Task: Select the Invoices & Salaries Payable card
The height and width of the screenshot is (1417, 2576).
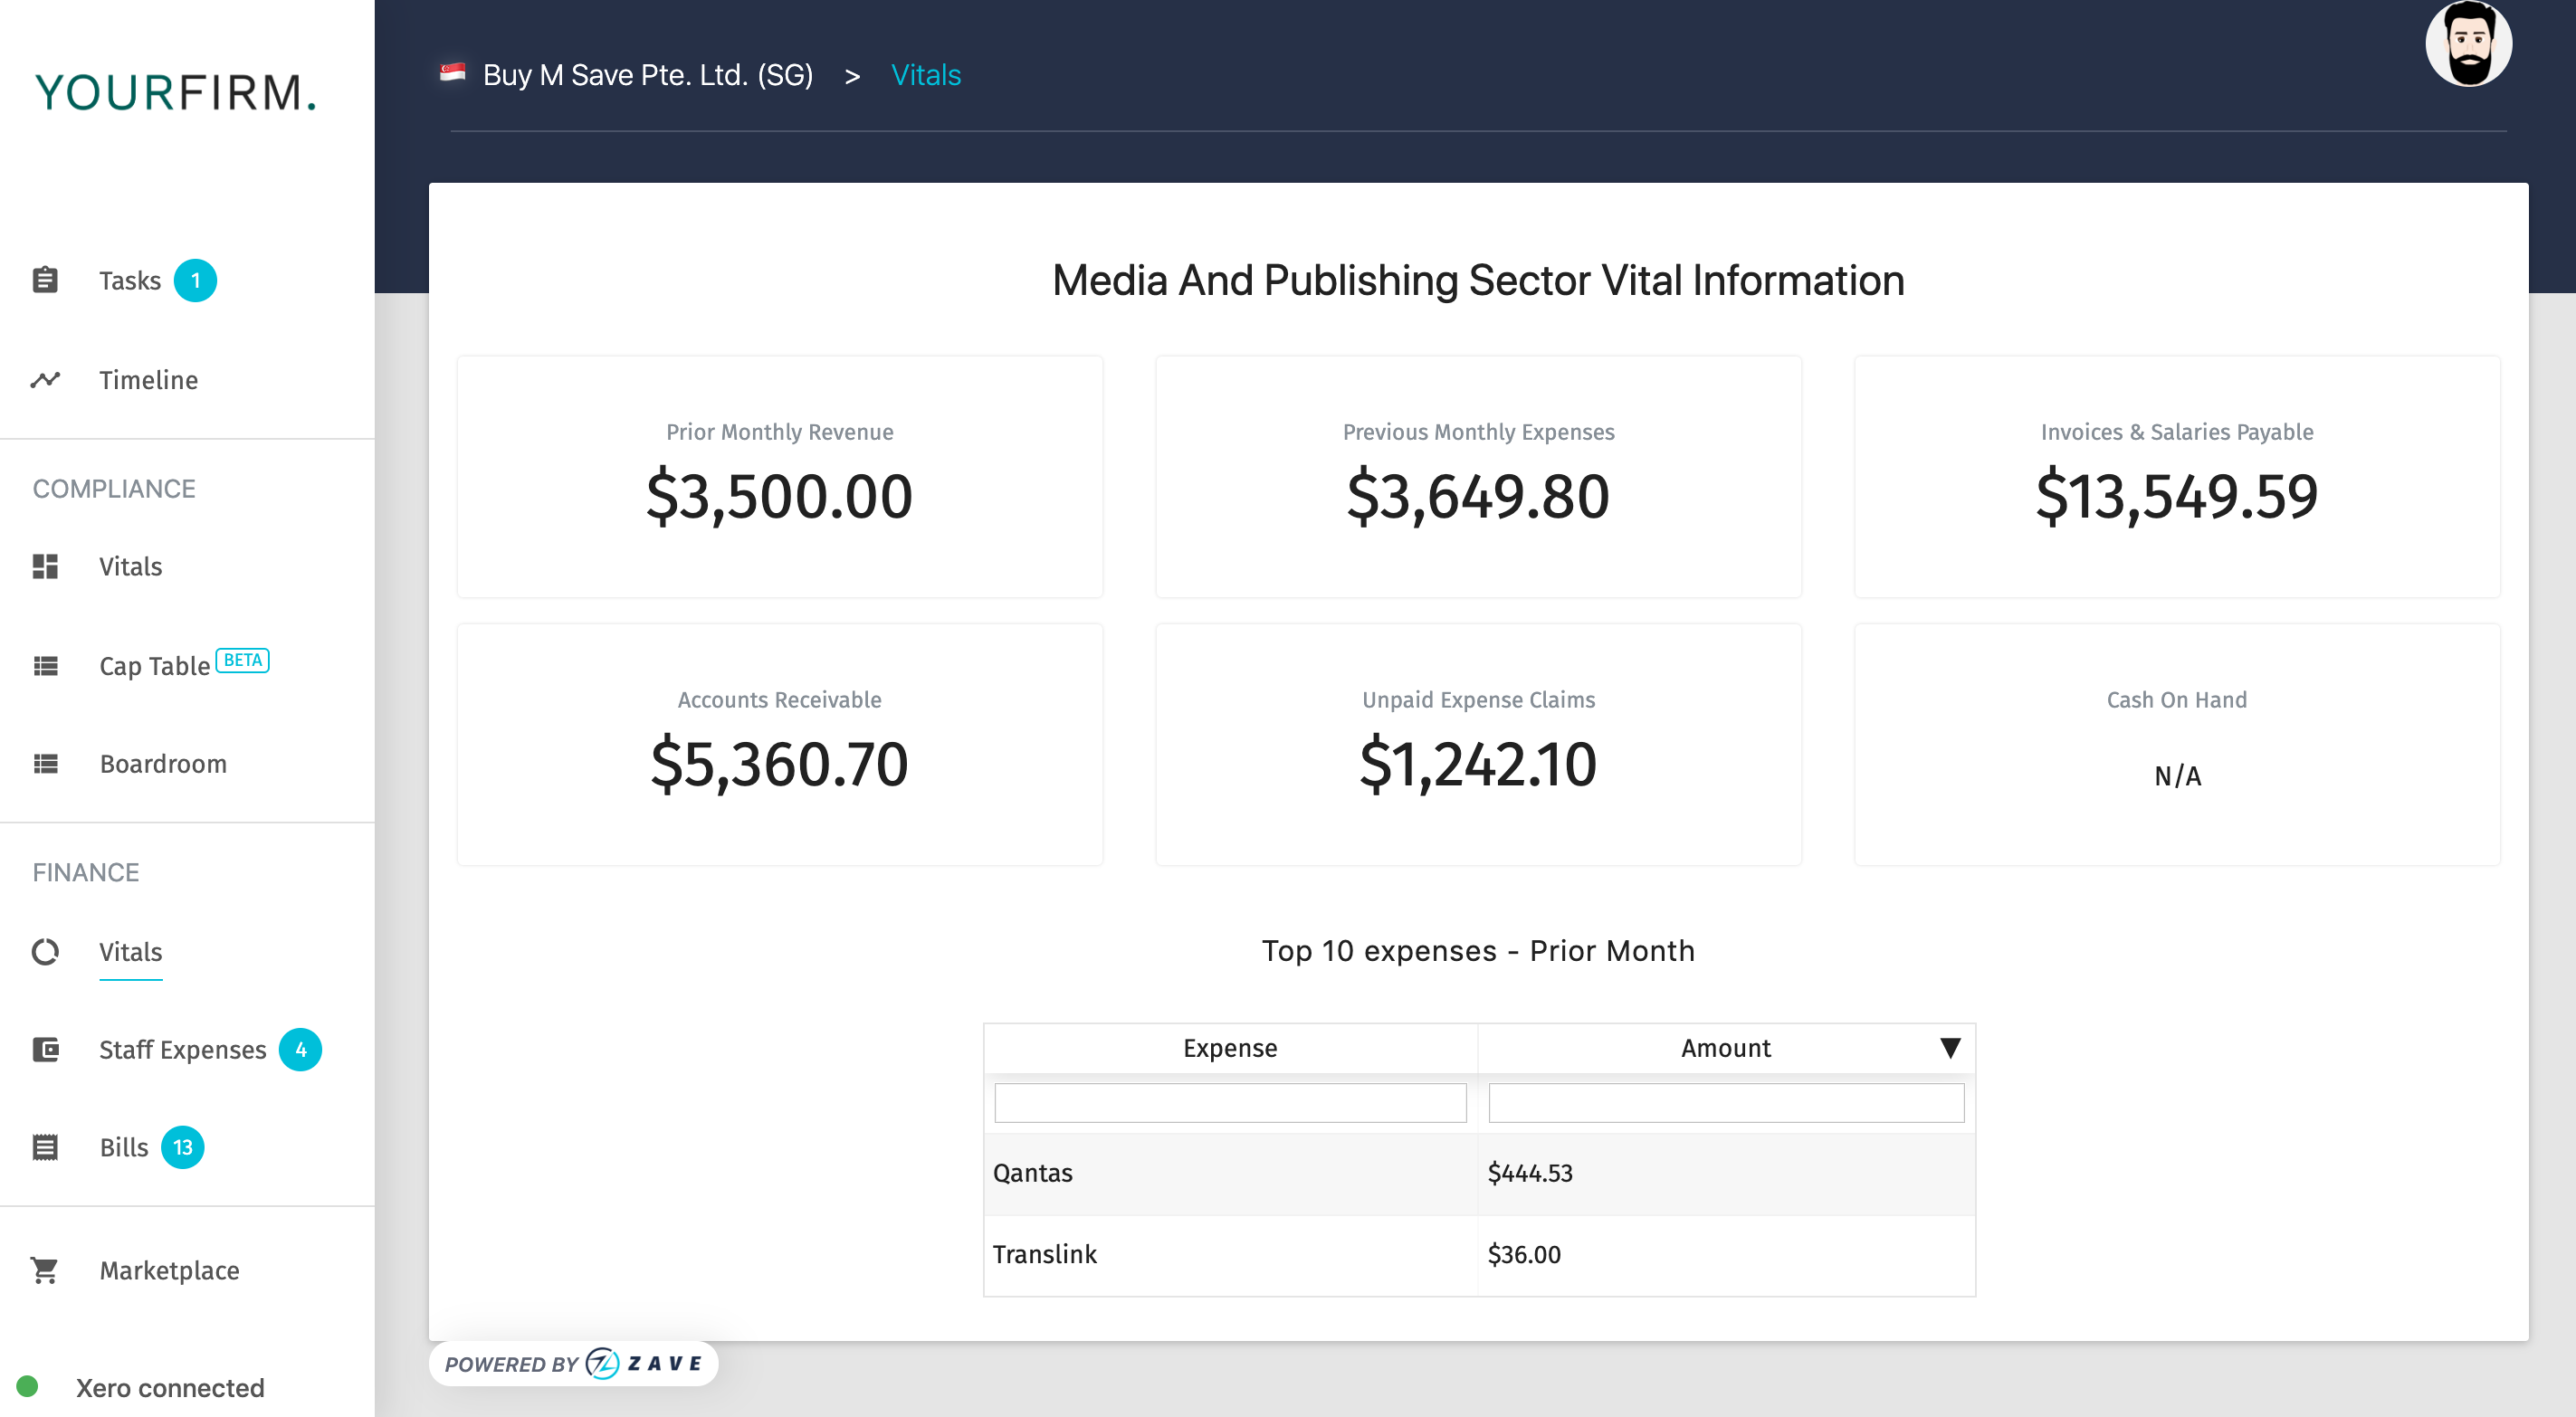Action: (2177, 477)
